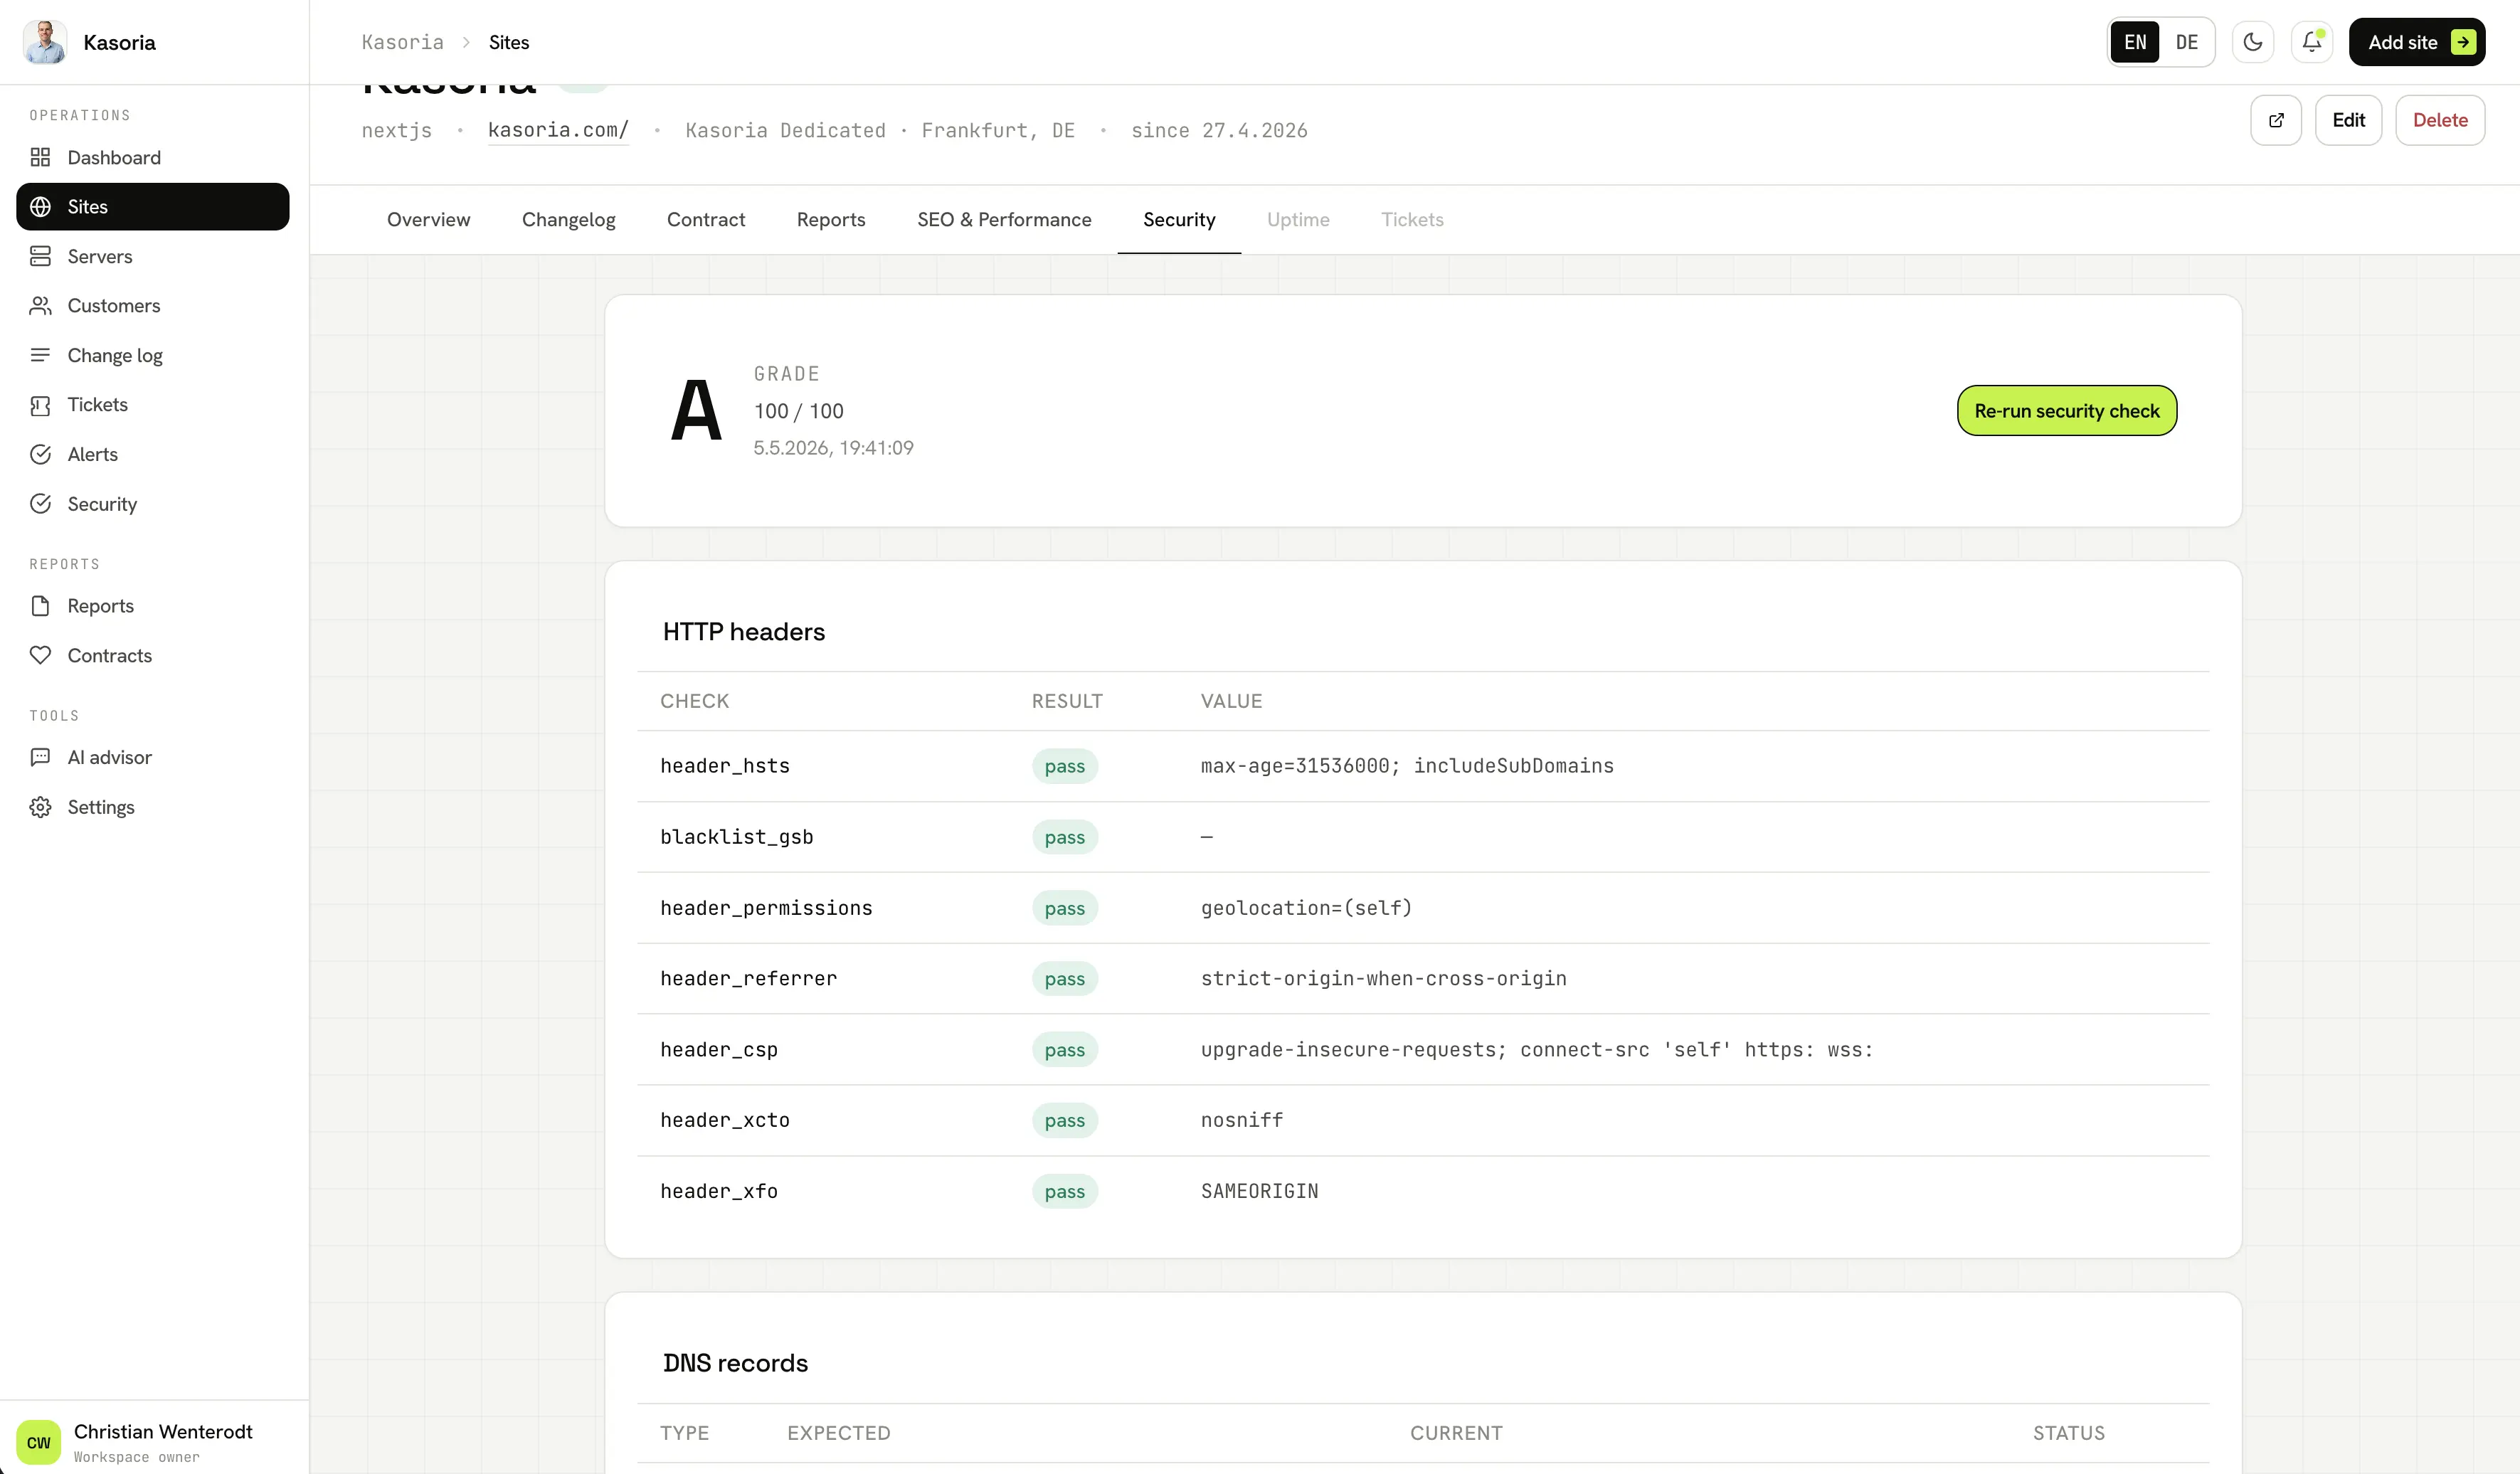Click strict-origin-when-cross-origin value

pyautogui.click(x=1383, y=979)
